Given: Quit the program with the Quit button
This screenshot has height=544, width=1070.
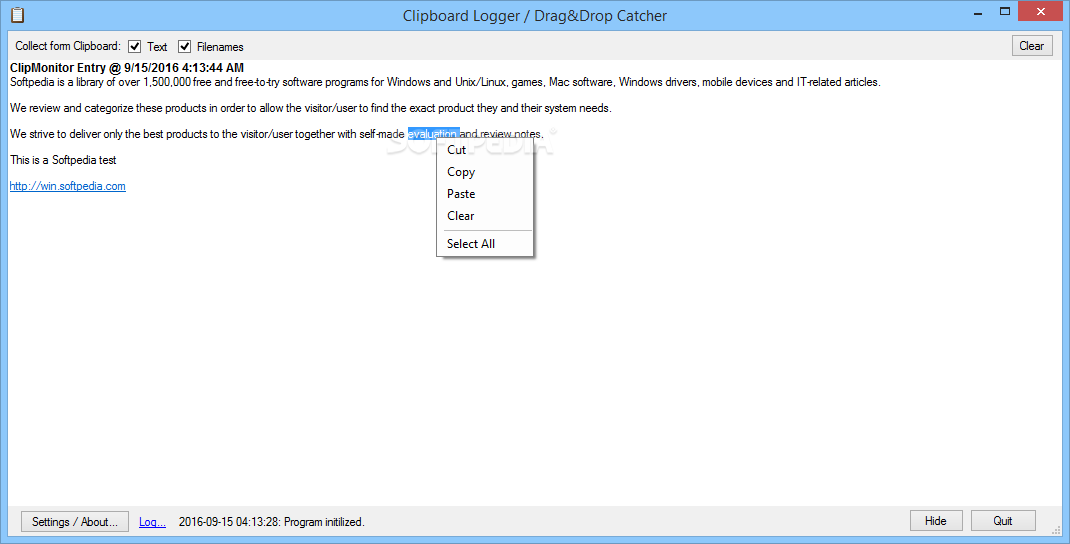Looking at the screenshot, I should click(1002, 521).
